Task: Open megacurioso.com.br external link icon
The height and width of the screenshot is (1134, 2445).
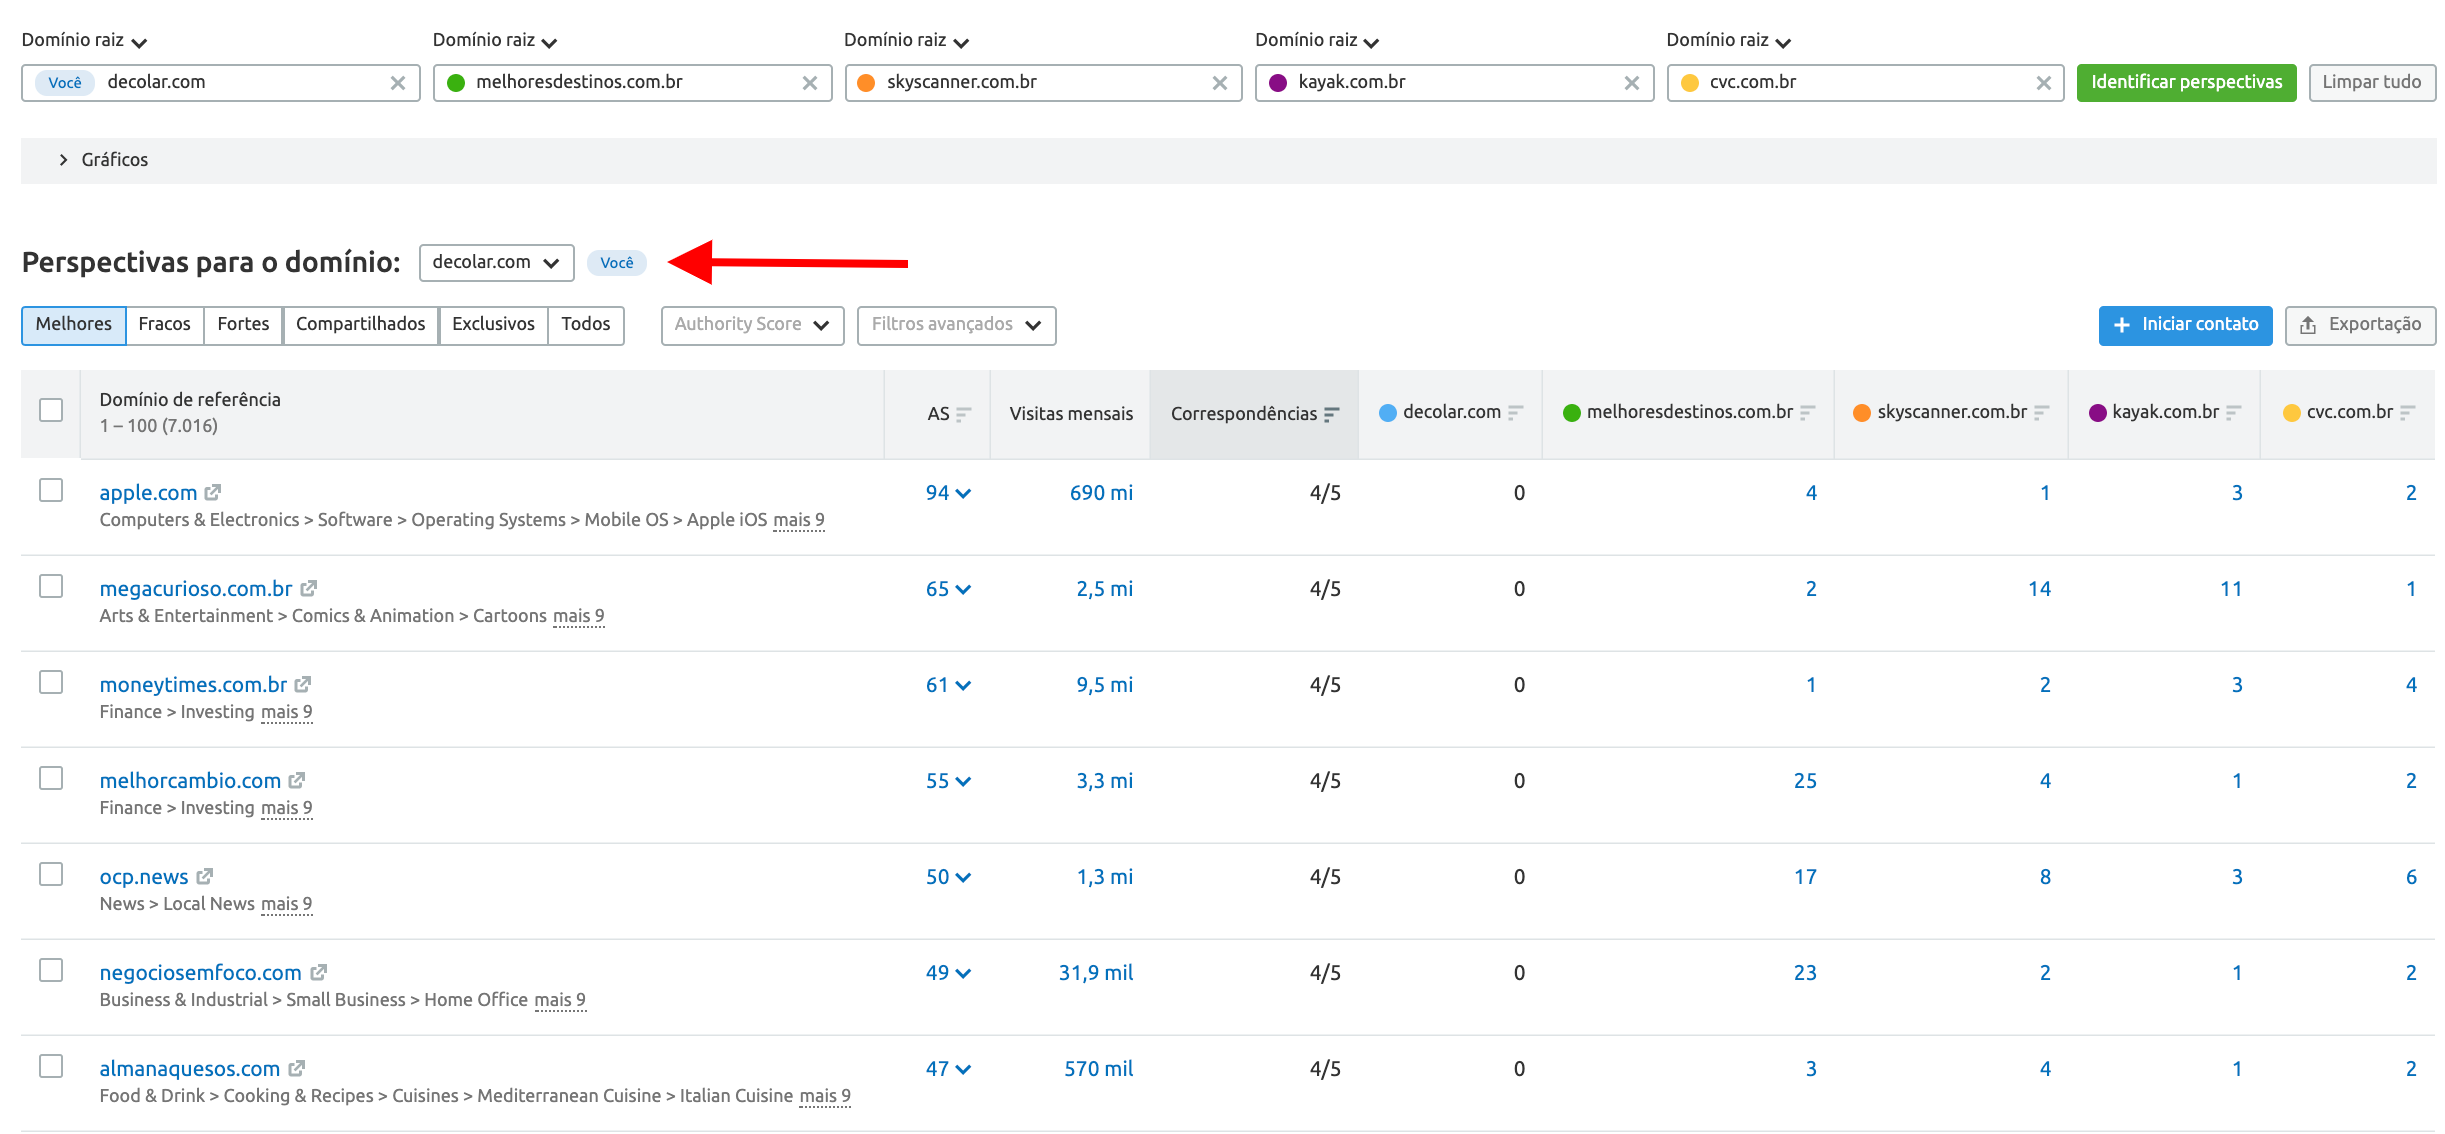Action: click(x=308, y=588)
